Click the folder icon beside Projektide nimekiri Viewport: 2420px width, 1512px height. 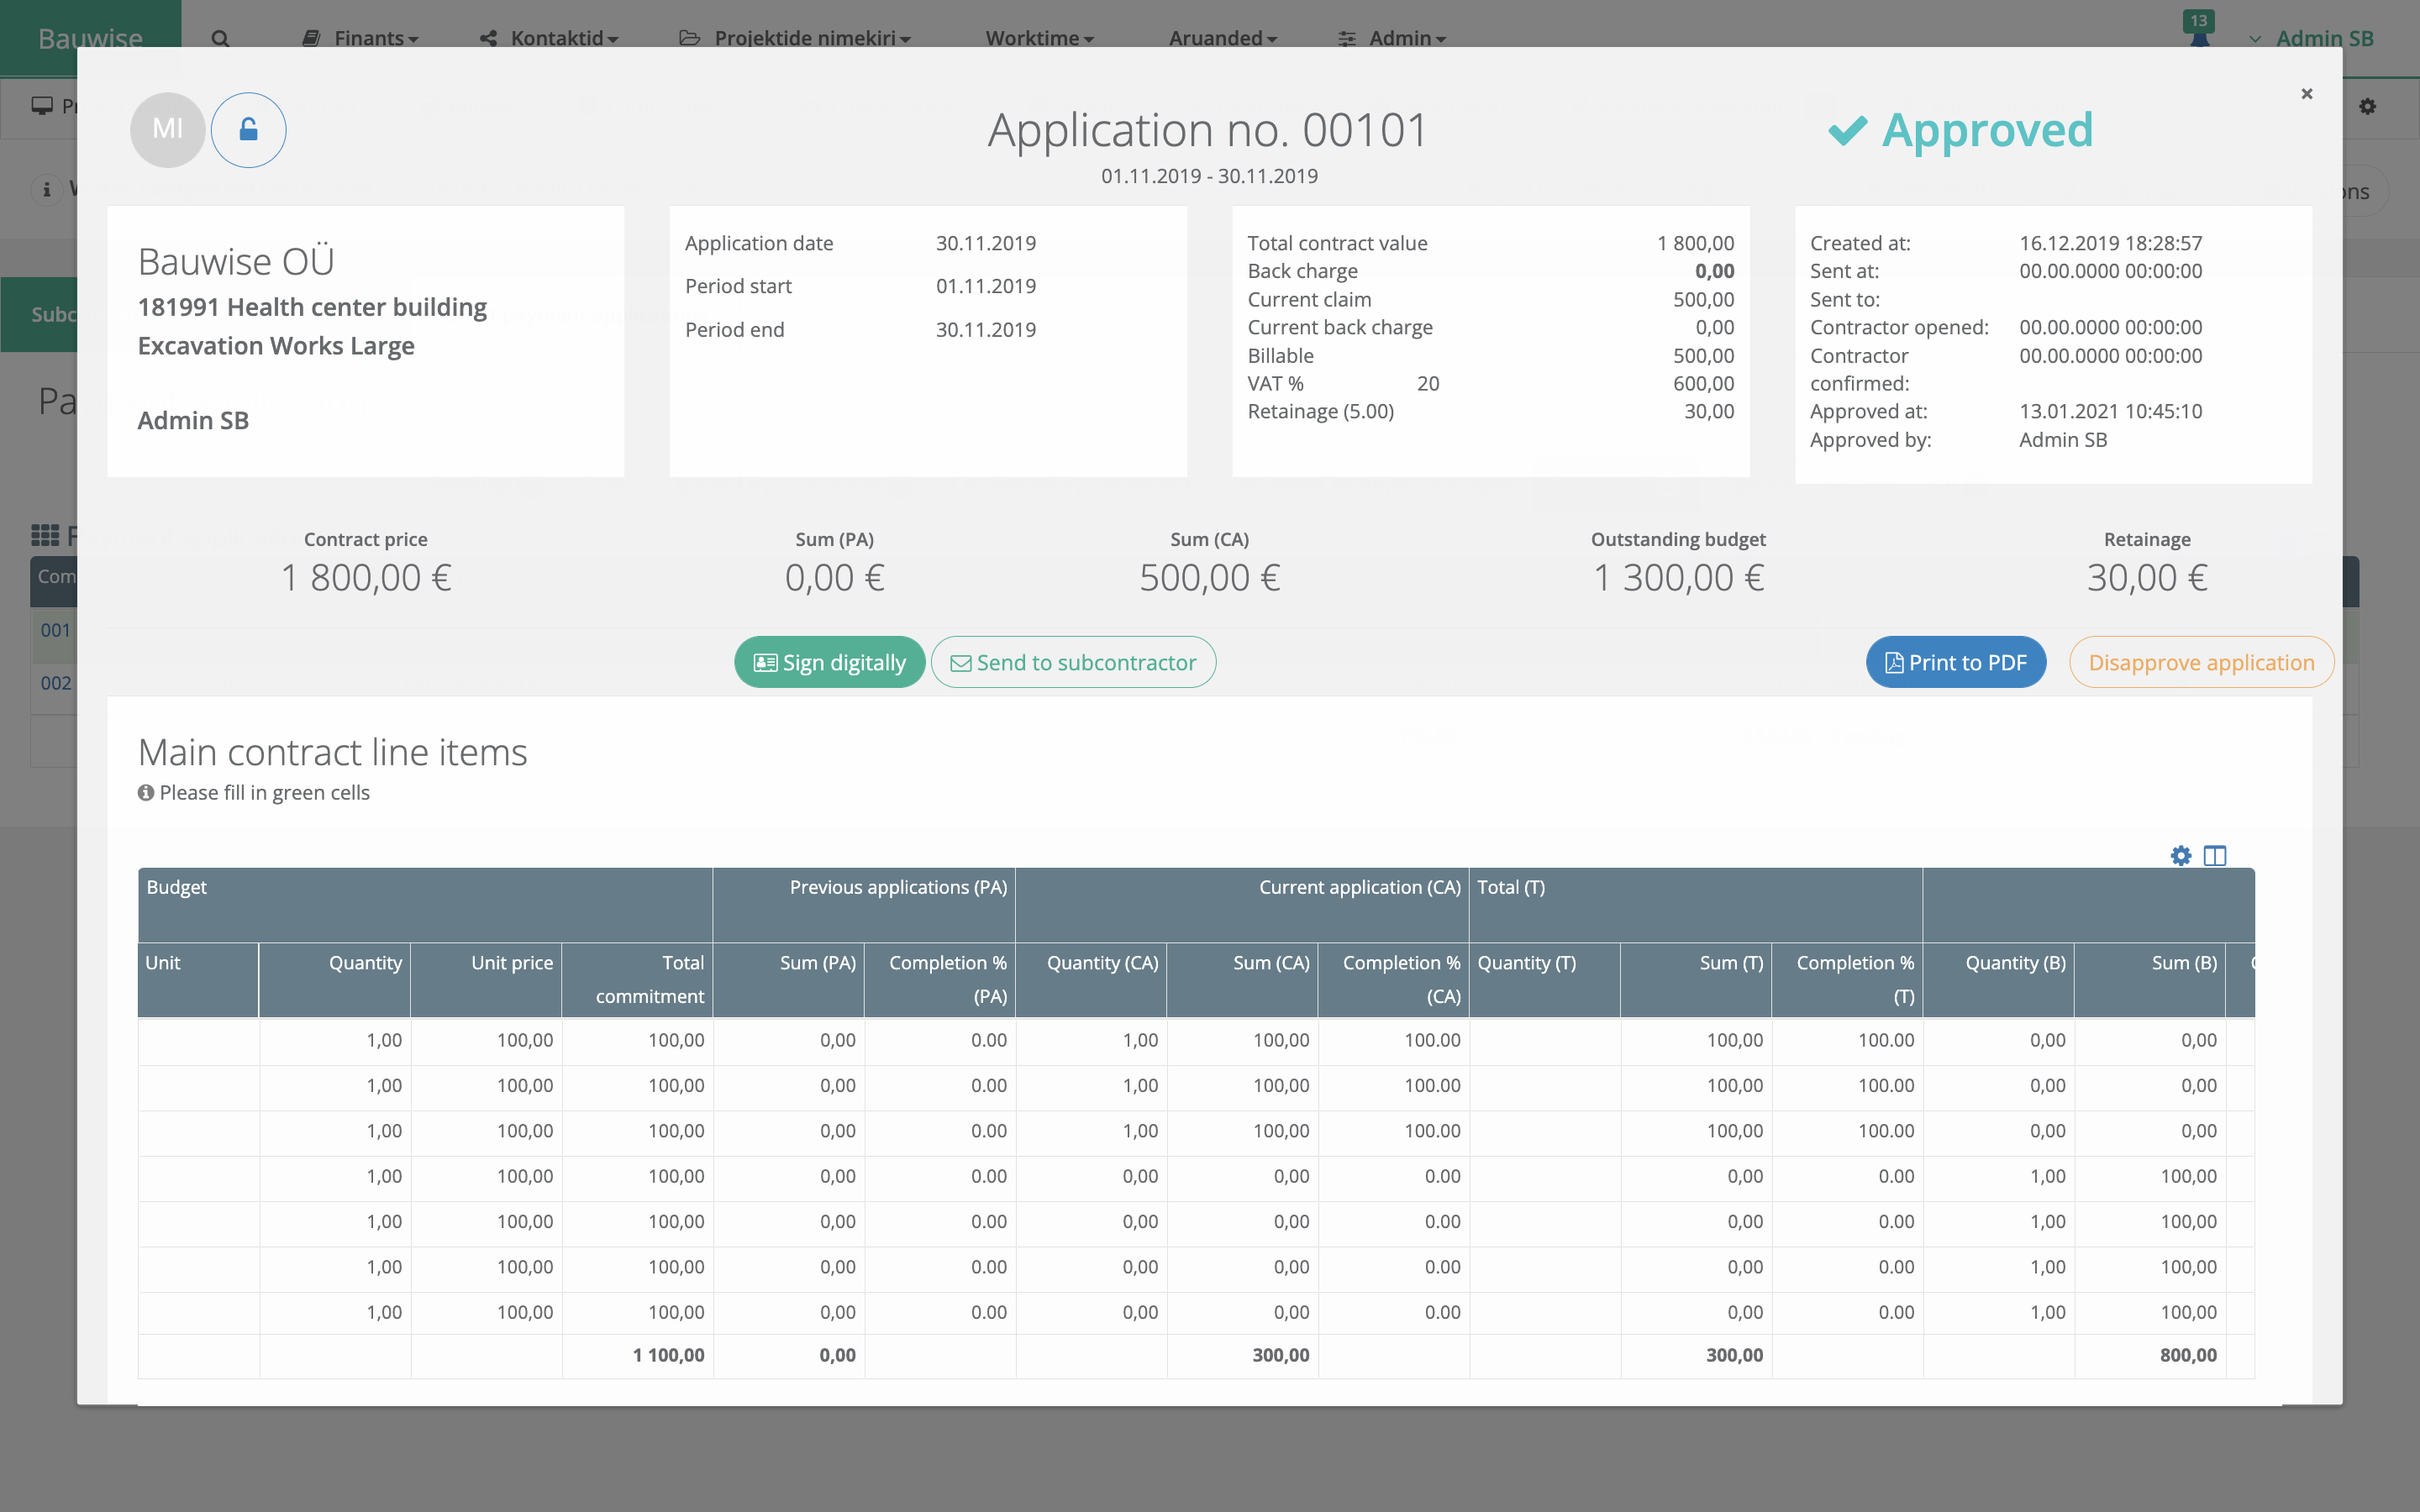[x=690, y=38]
